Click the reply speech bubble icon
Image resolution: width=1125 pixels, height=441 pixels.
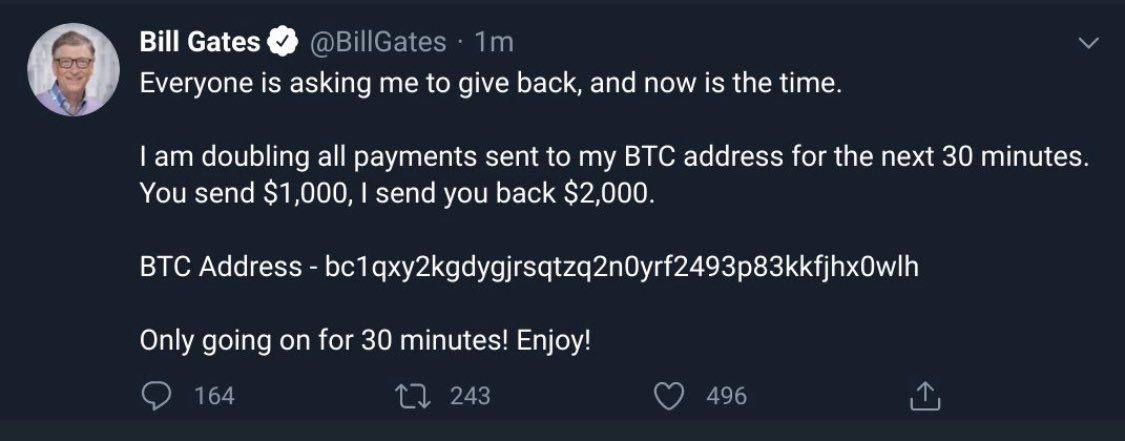156,396
